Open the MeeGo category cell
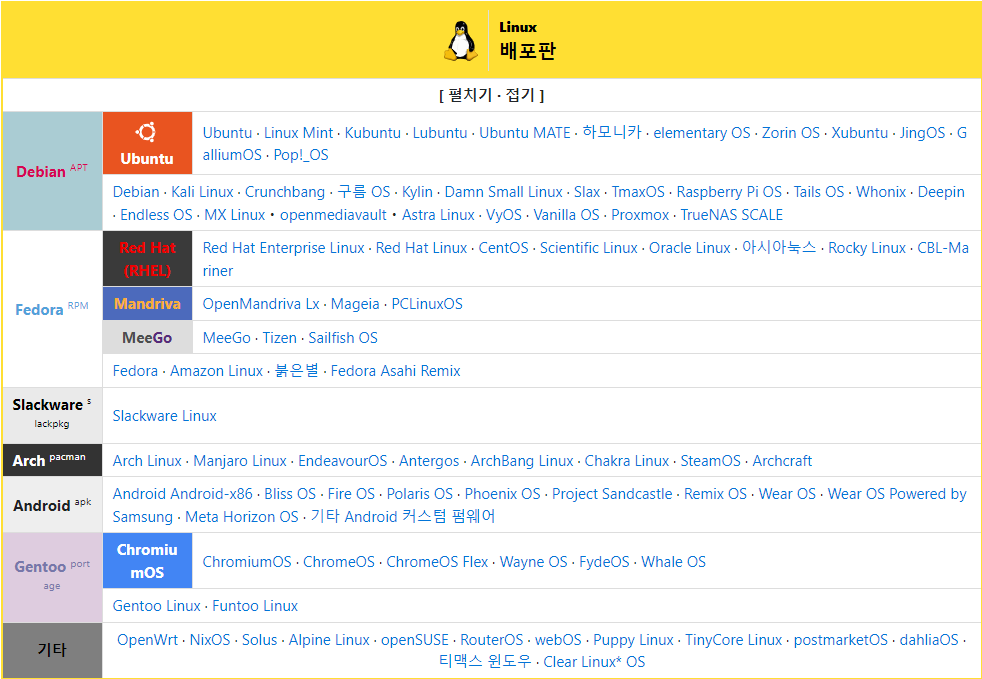The height and width of the screenshot is (679, 982). [147, 338]
